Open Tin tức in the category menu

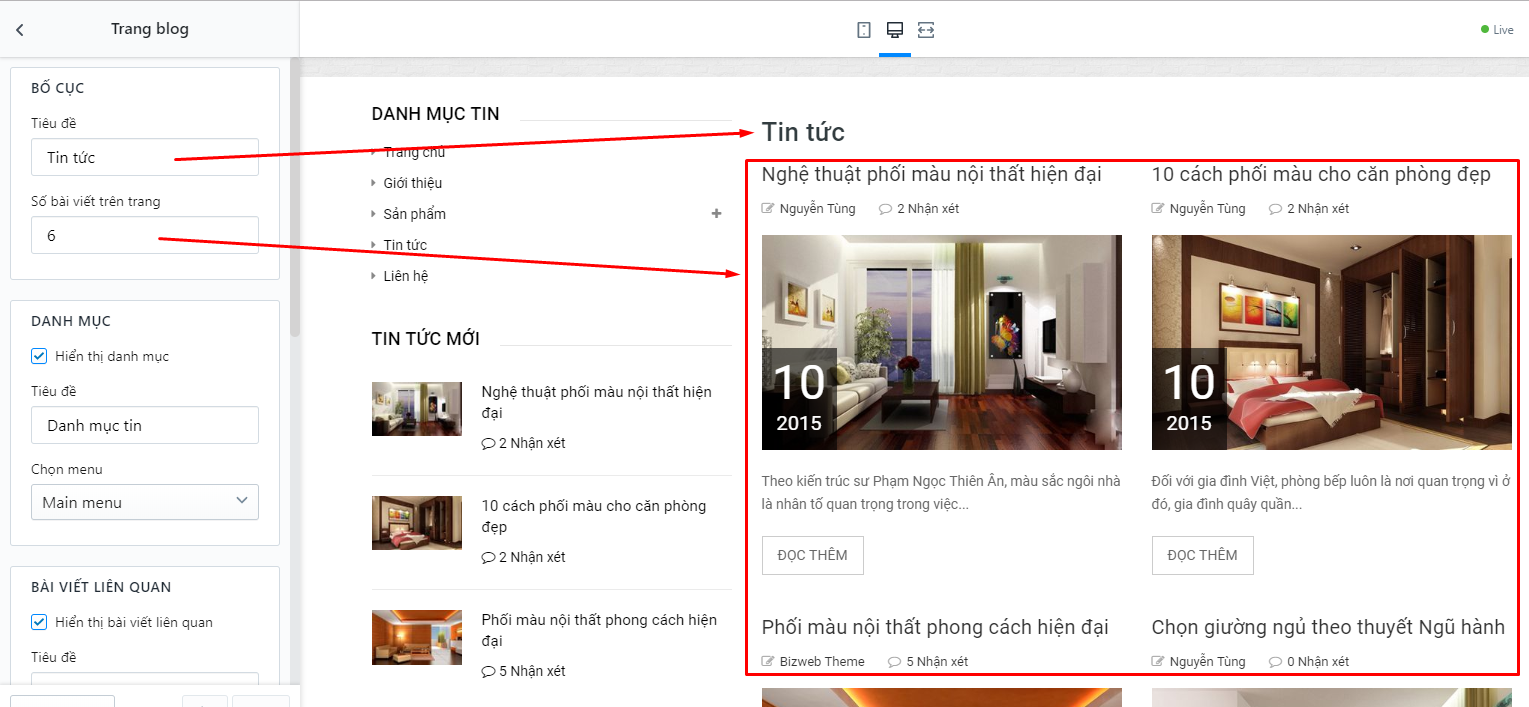click(x=405, y=245)
